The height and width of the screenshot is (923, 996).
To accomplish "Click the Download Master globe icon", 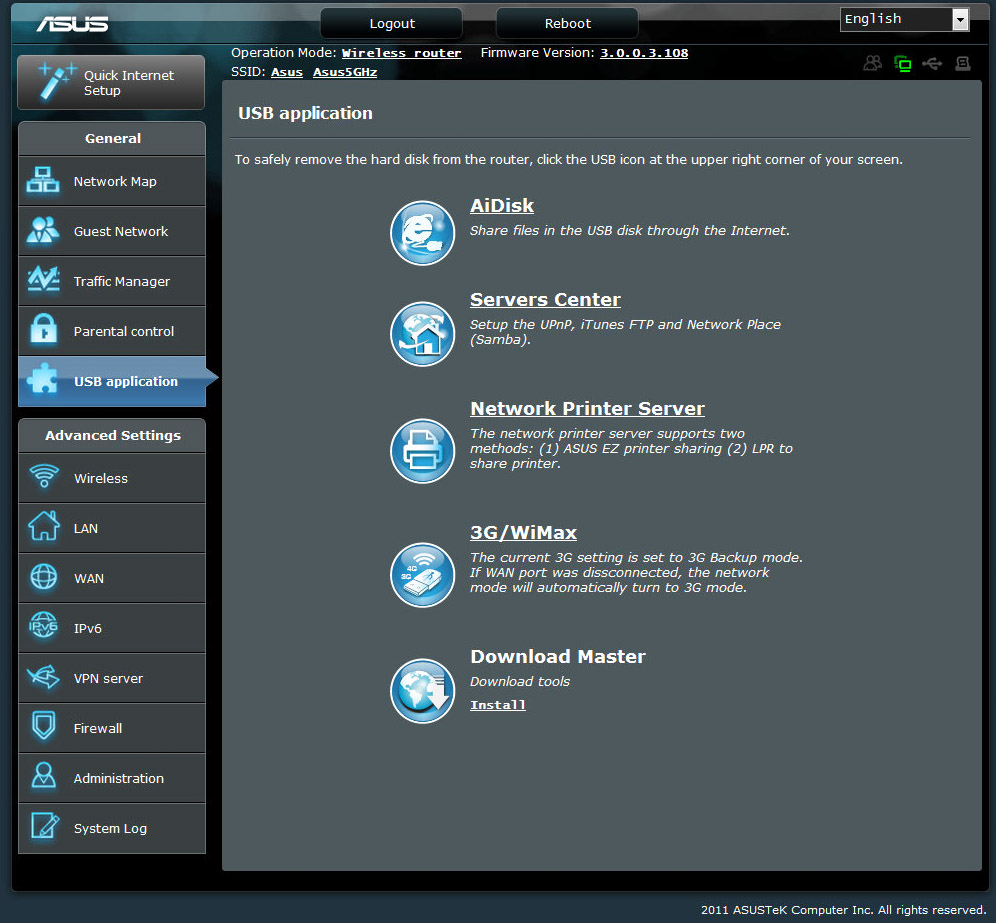I will point(422,691).
